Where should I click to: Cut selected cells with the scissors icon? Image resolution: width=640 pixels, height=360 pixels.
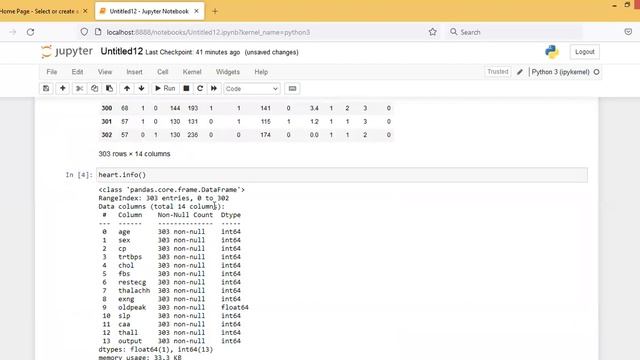click(80, 89)
